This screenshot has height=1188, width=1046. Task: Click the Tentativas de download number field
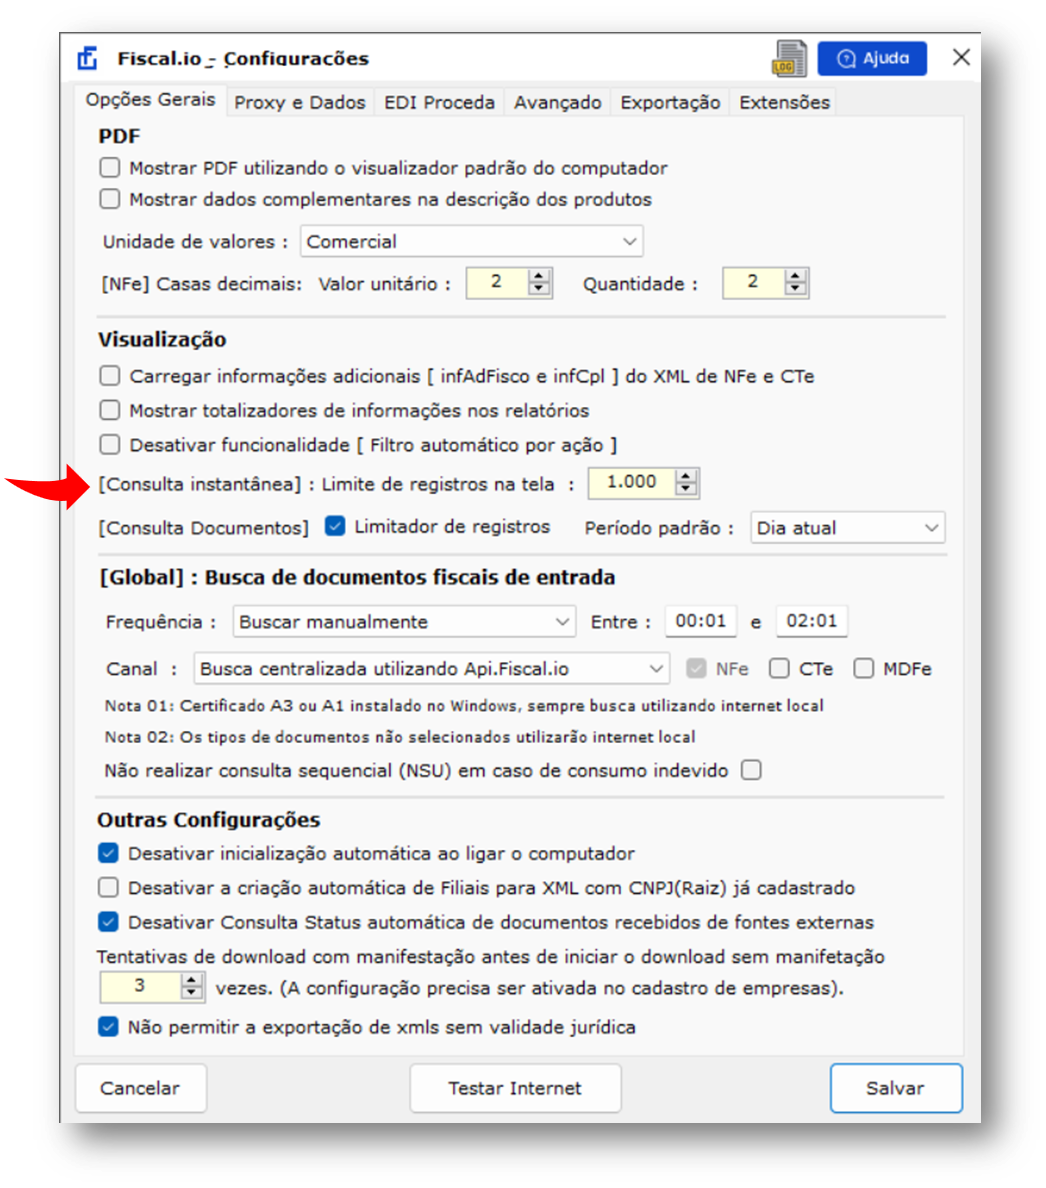pos(141,986)
